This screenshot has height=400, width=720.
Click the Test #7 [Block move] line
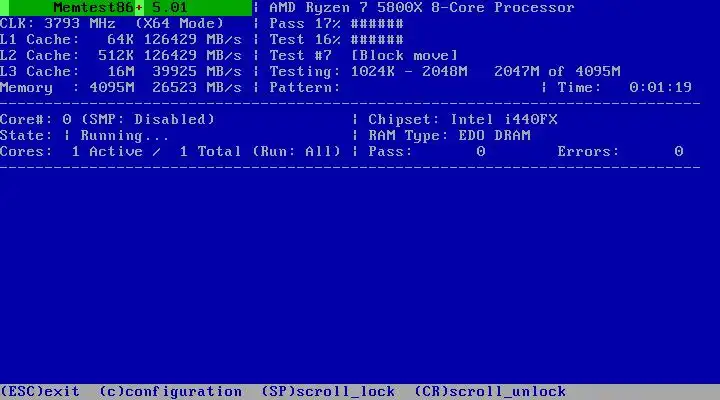[x=364, y=56]
